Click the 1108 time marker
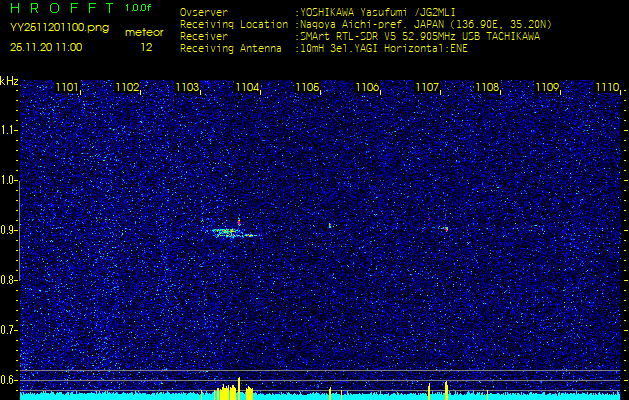 click(x=487, y=87)
